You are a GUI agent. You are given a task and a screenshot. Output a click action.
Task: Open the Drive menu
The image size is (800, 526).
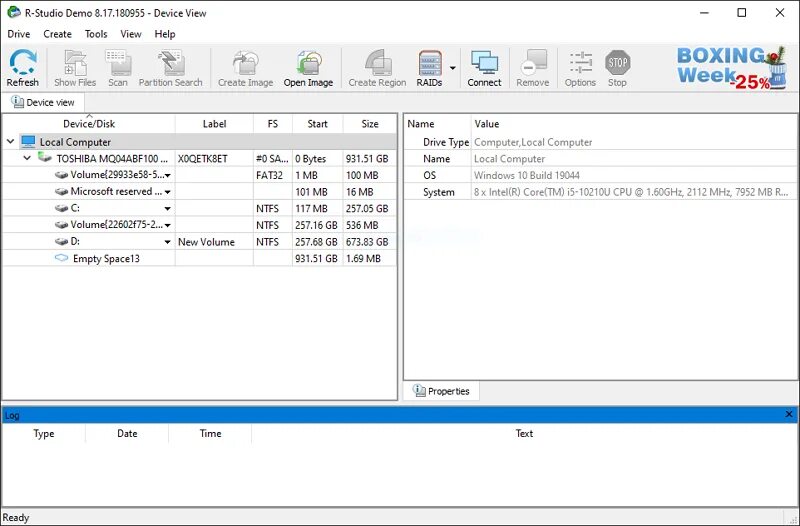point(19,34)
